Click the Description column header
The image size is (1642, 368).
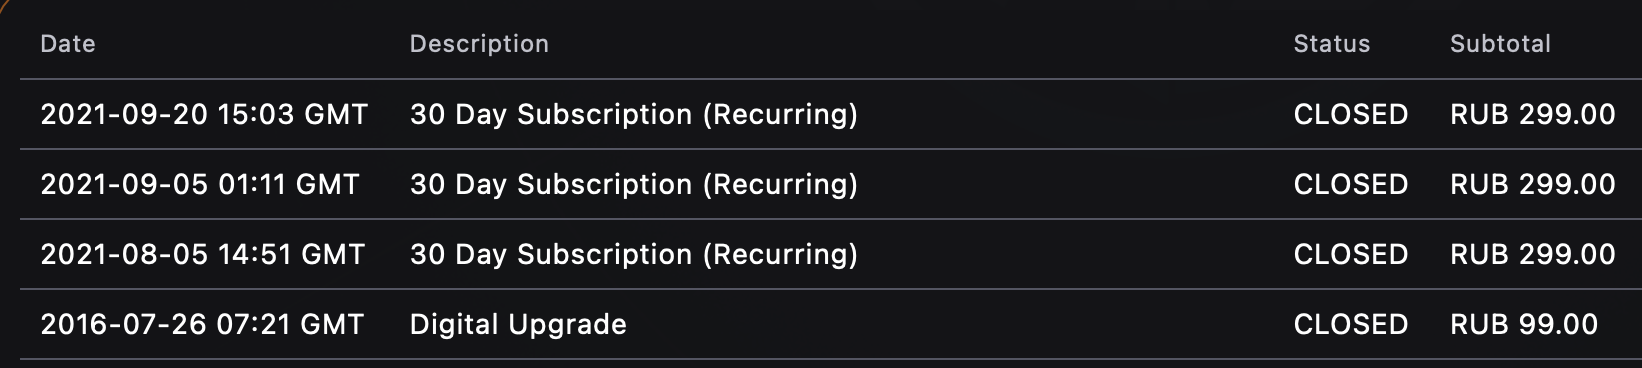click(x=479, y=44)
